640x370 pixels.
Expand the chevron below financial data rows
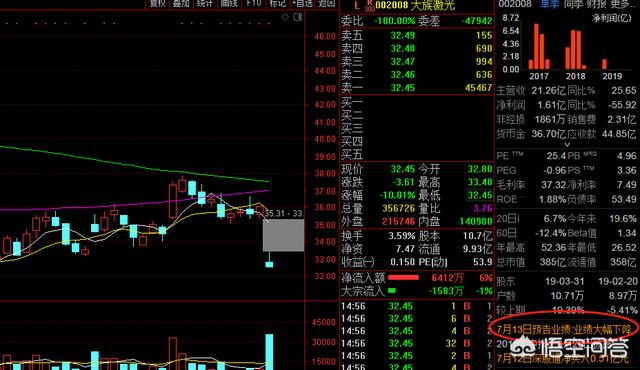pos(567,145)
